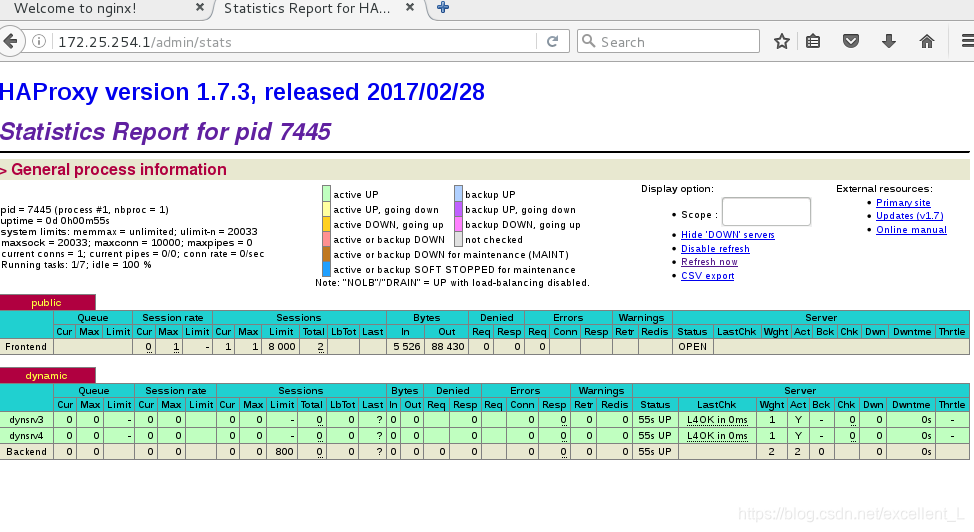Screen dimensions: 974x532
Task: Click the Session rate header in public table
Action: [x=173, y=318]
